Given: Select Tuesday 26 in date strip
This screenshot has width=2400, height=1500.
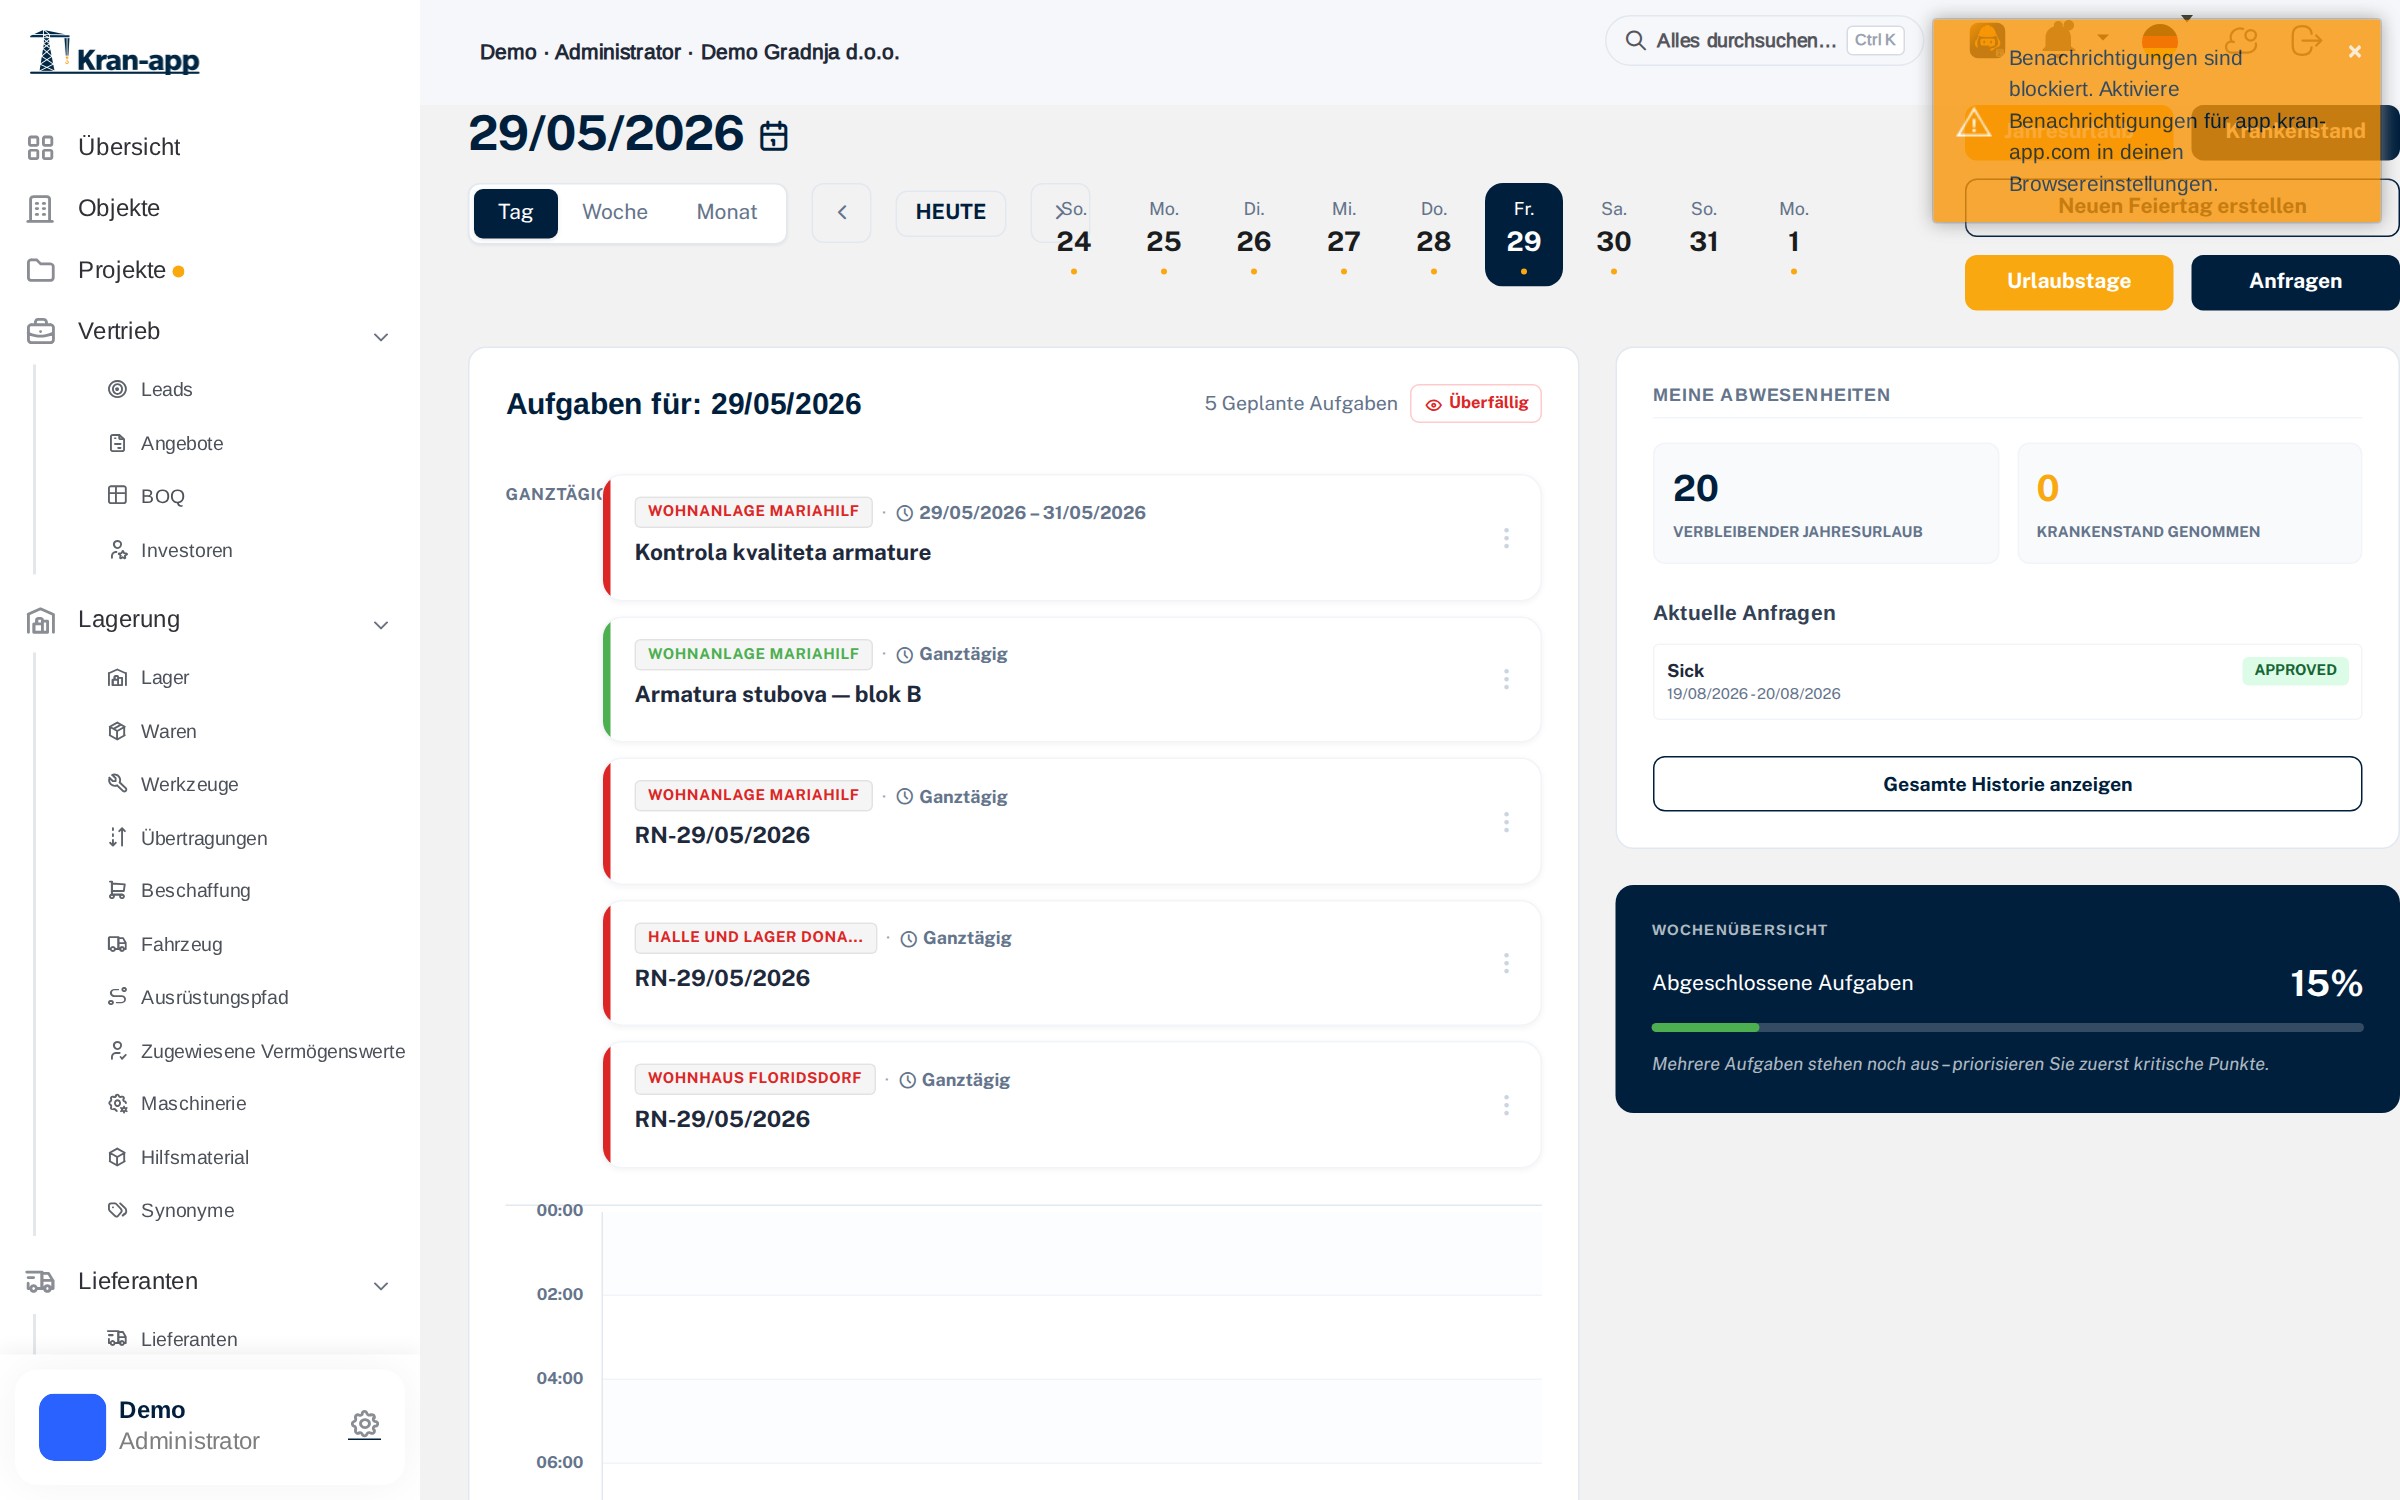Looking at the screenshot, I should tap(1254, 235).
